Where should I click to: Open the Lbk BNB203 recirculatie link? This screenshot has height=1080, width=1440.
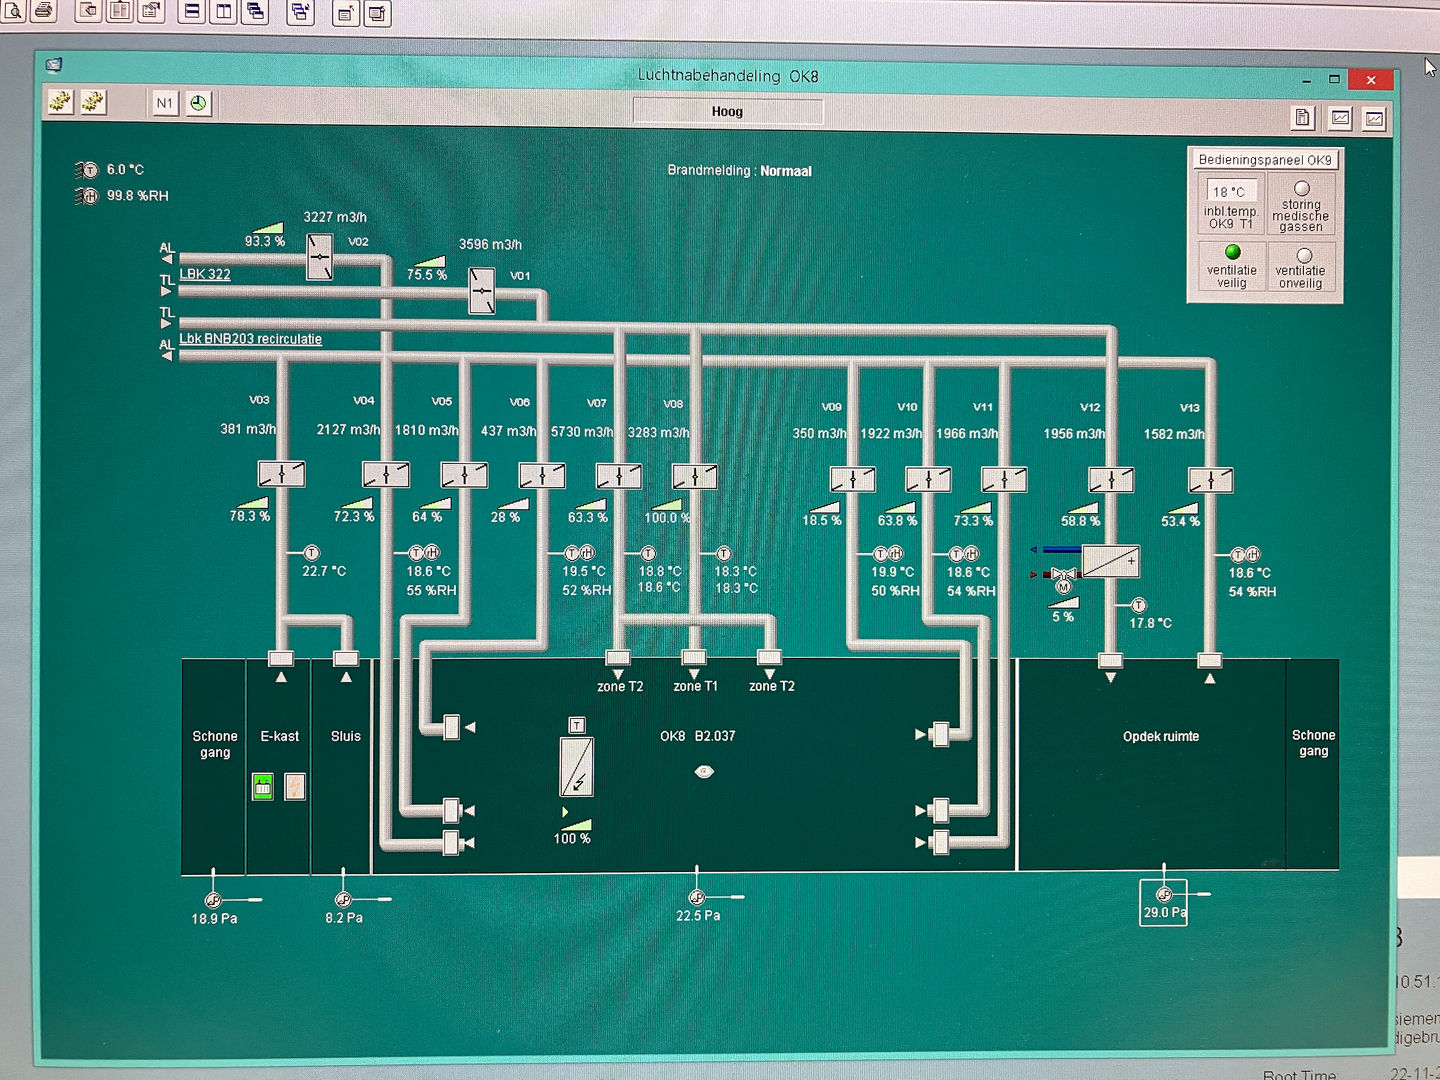[x=251, y=339]
